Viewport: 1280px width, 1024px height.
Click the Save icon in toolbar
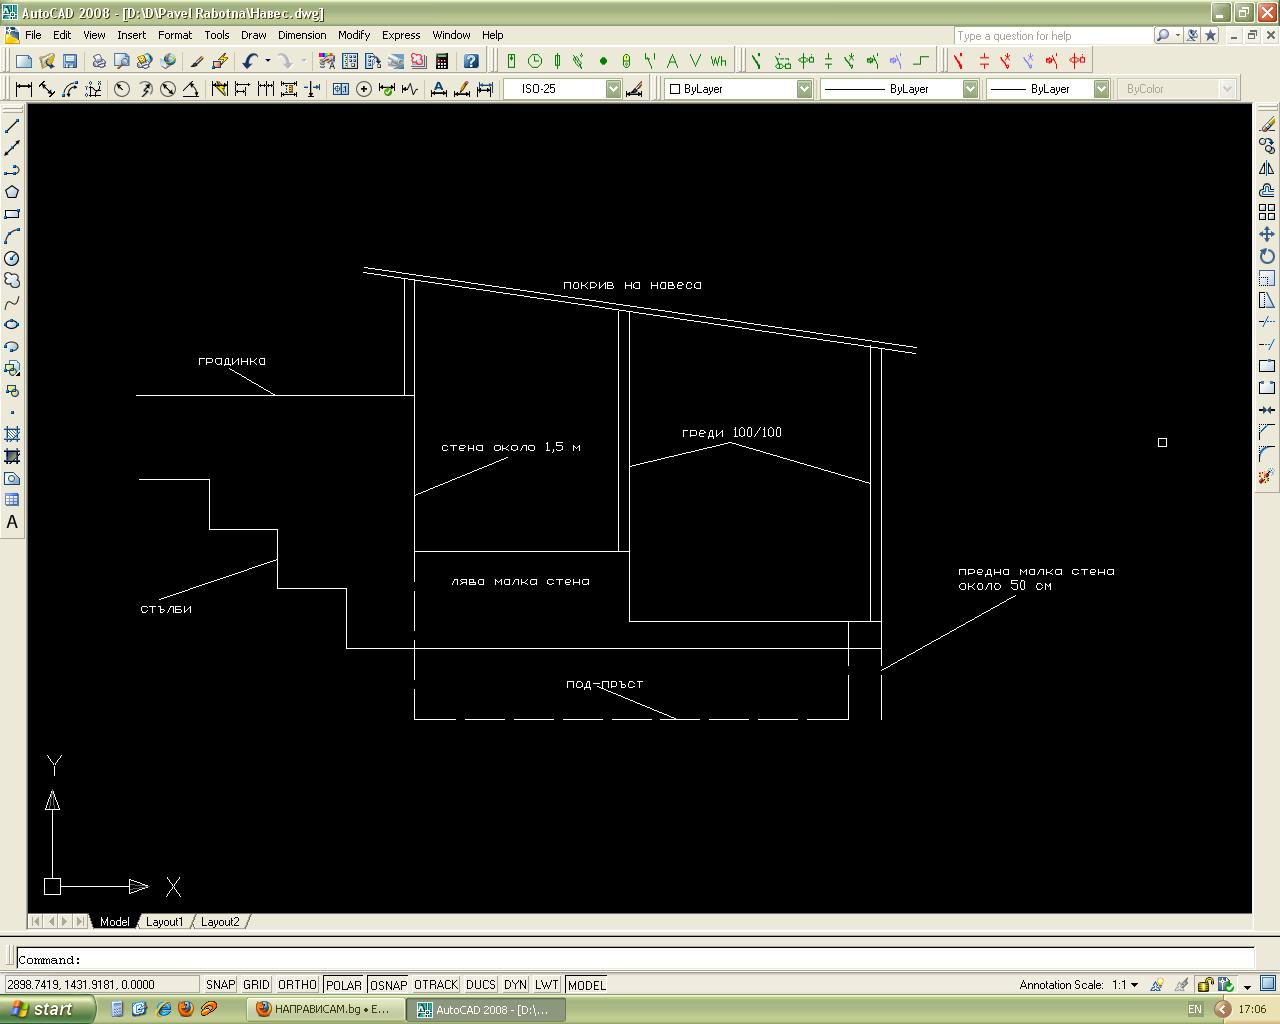coord(69,61)
